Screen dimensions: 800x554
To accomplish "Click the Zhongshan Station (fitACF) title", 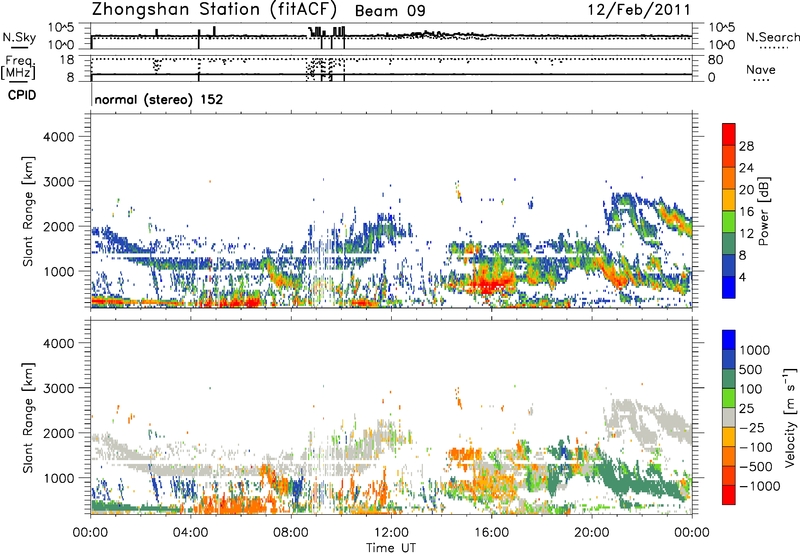I will [x=214, y=10].
